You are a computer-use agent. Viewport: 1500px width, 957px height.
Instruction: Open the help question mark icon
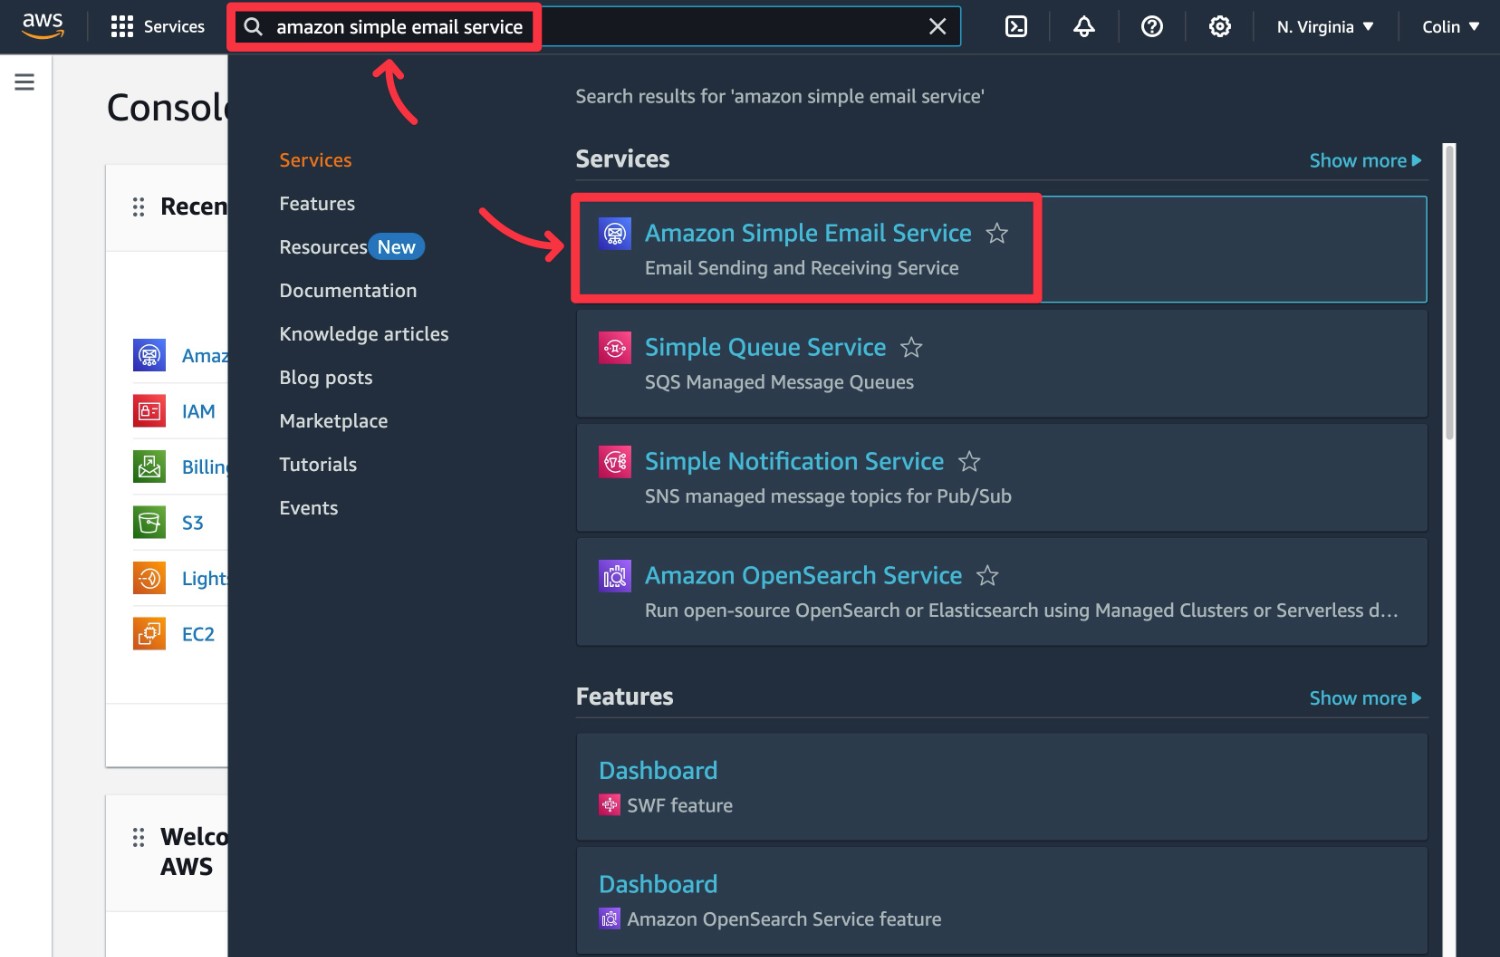coord(1152,27)
